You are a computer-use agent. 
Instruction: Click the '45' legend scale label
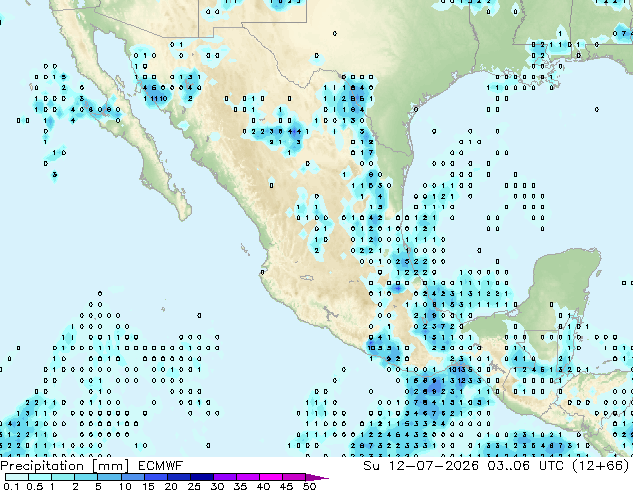pos(286,486)
